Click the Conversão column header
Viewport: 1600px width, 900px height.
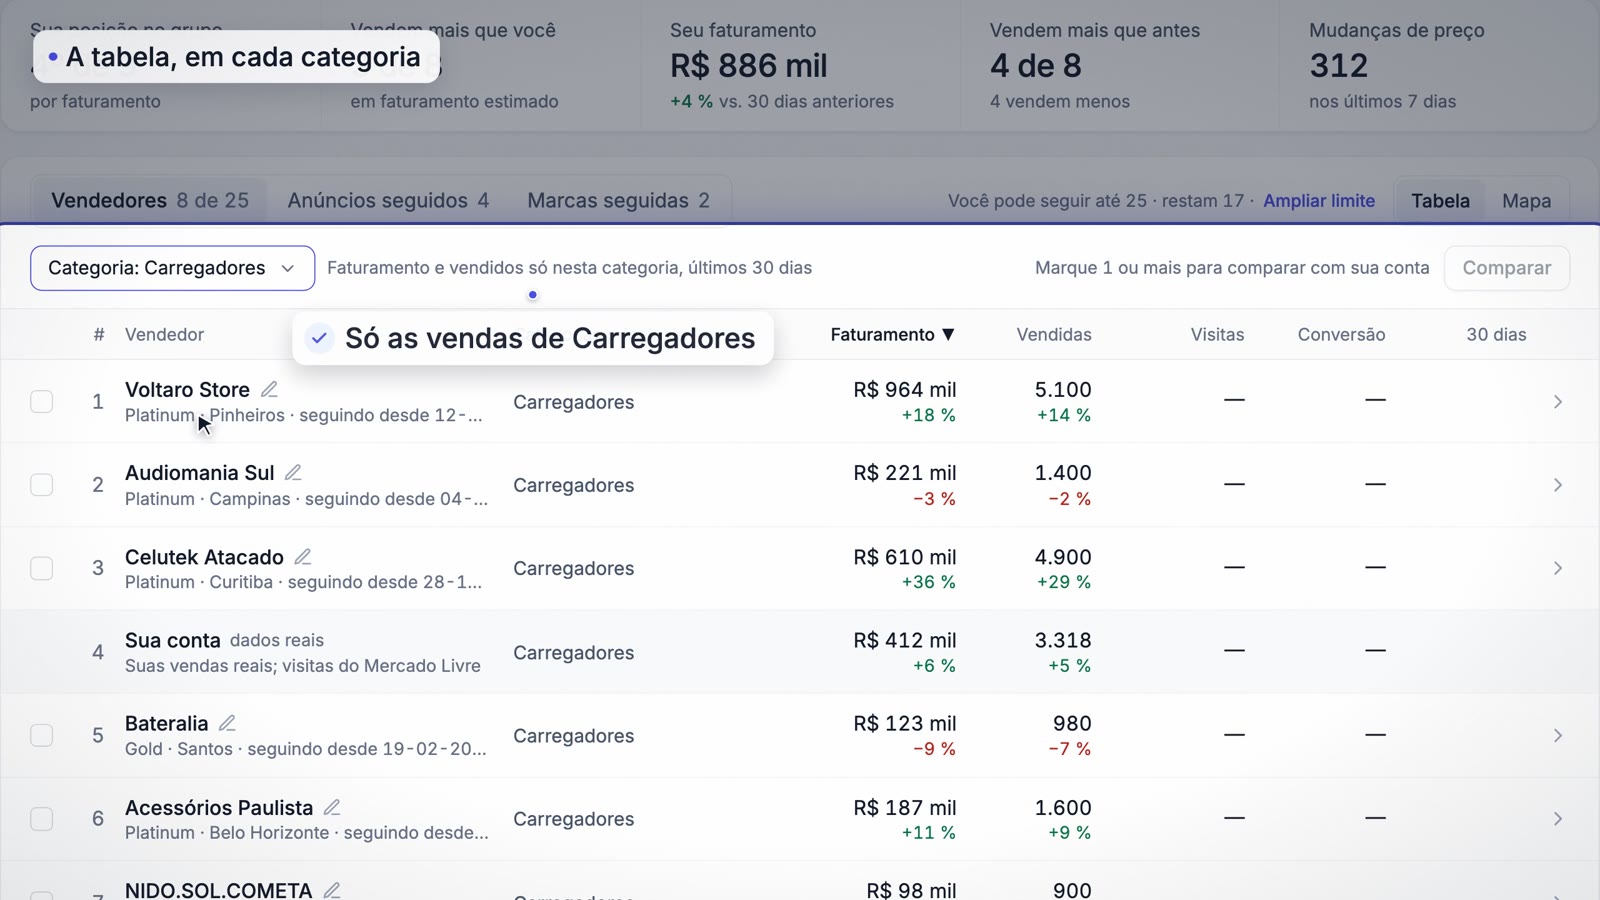tap(1341, 335)
